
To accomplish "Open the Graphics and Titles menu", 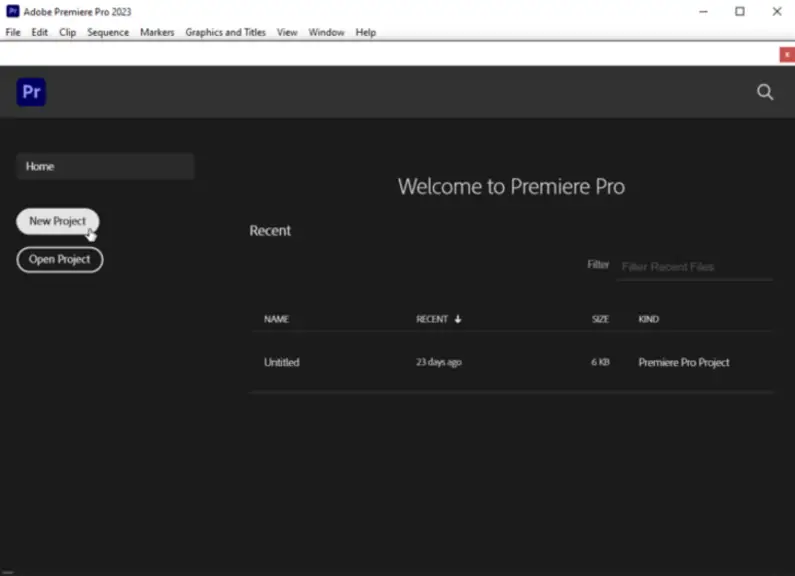I will tap(226, 32).
